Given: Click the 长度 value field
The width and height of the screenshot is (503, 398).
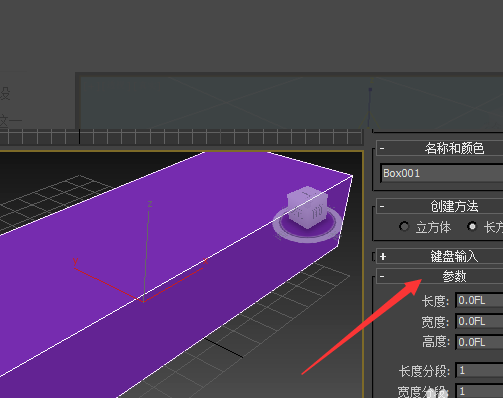Looking at the screenshot, I should pyautogui.click(x=479, y=301).
